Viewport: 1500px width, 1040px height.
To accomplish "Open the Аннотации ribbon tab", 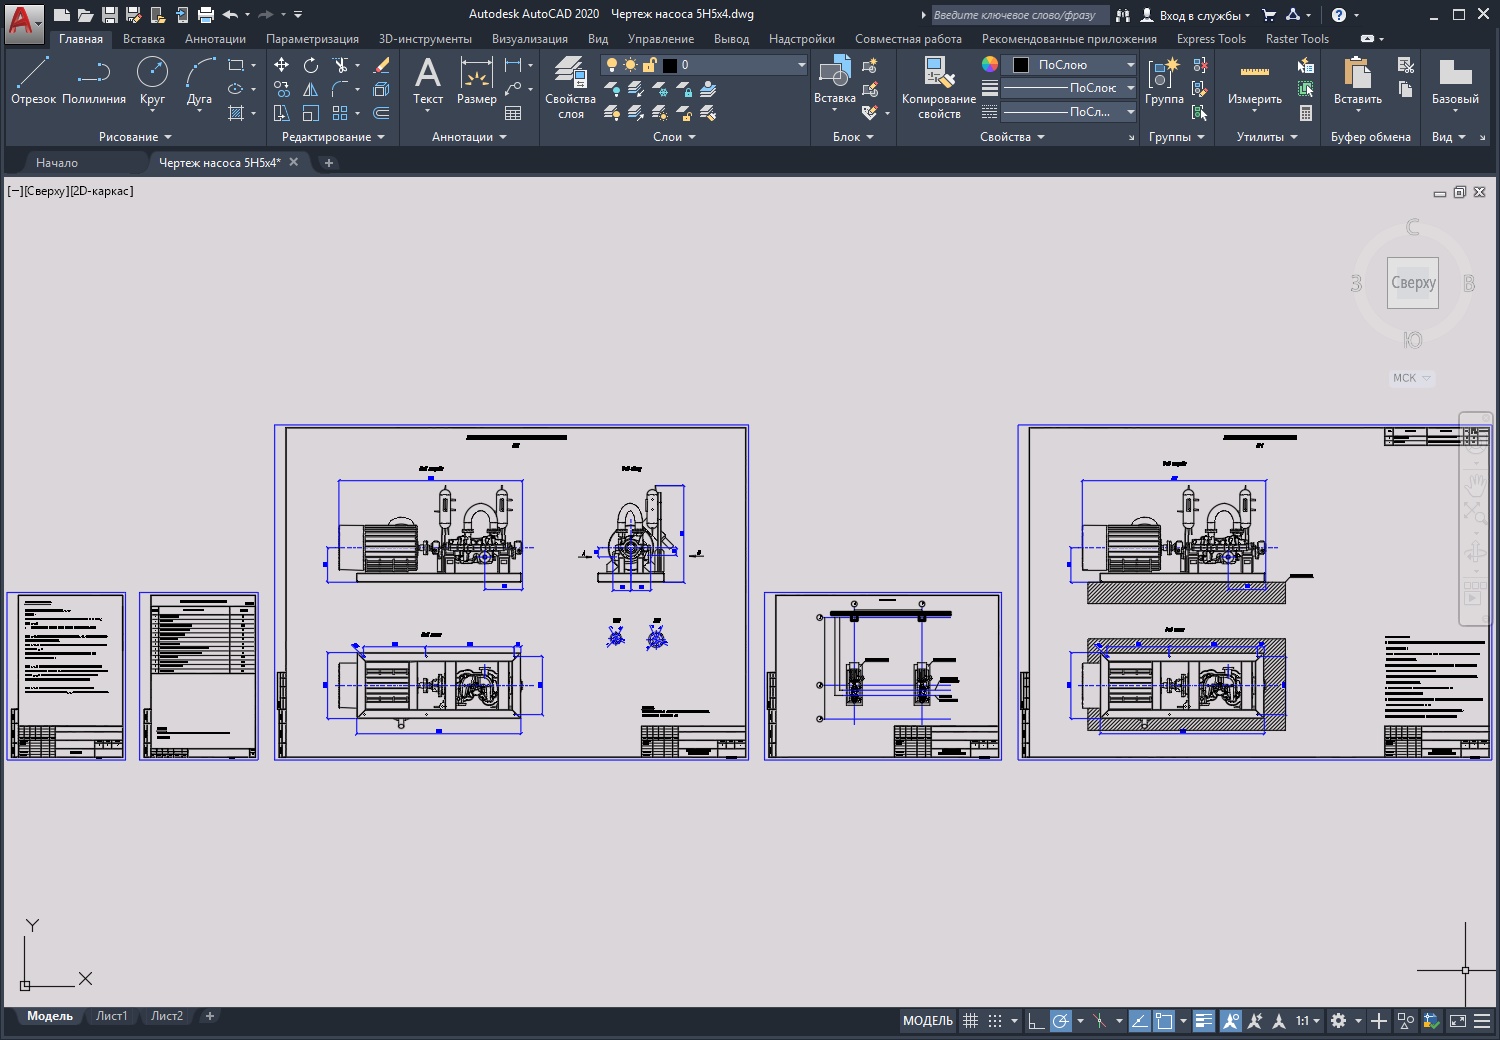I will 215,39.
